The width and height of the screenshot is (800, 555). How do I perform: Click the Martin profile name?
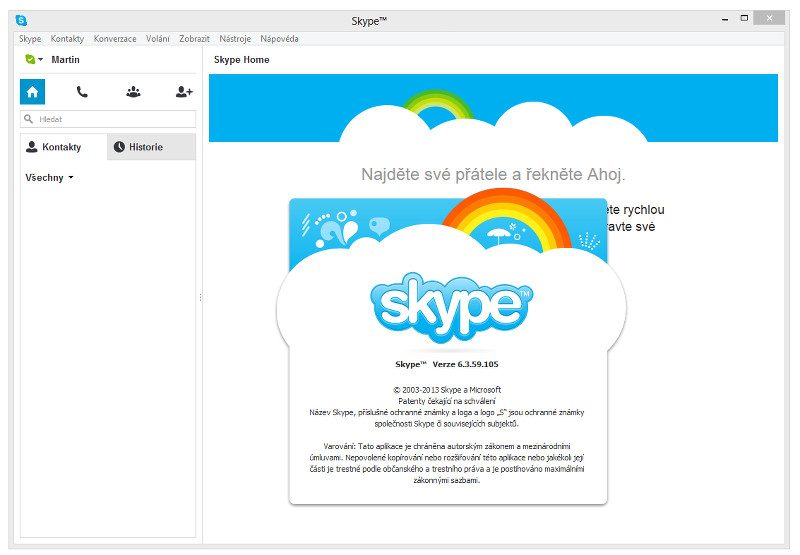[x=65, y=60]
